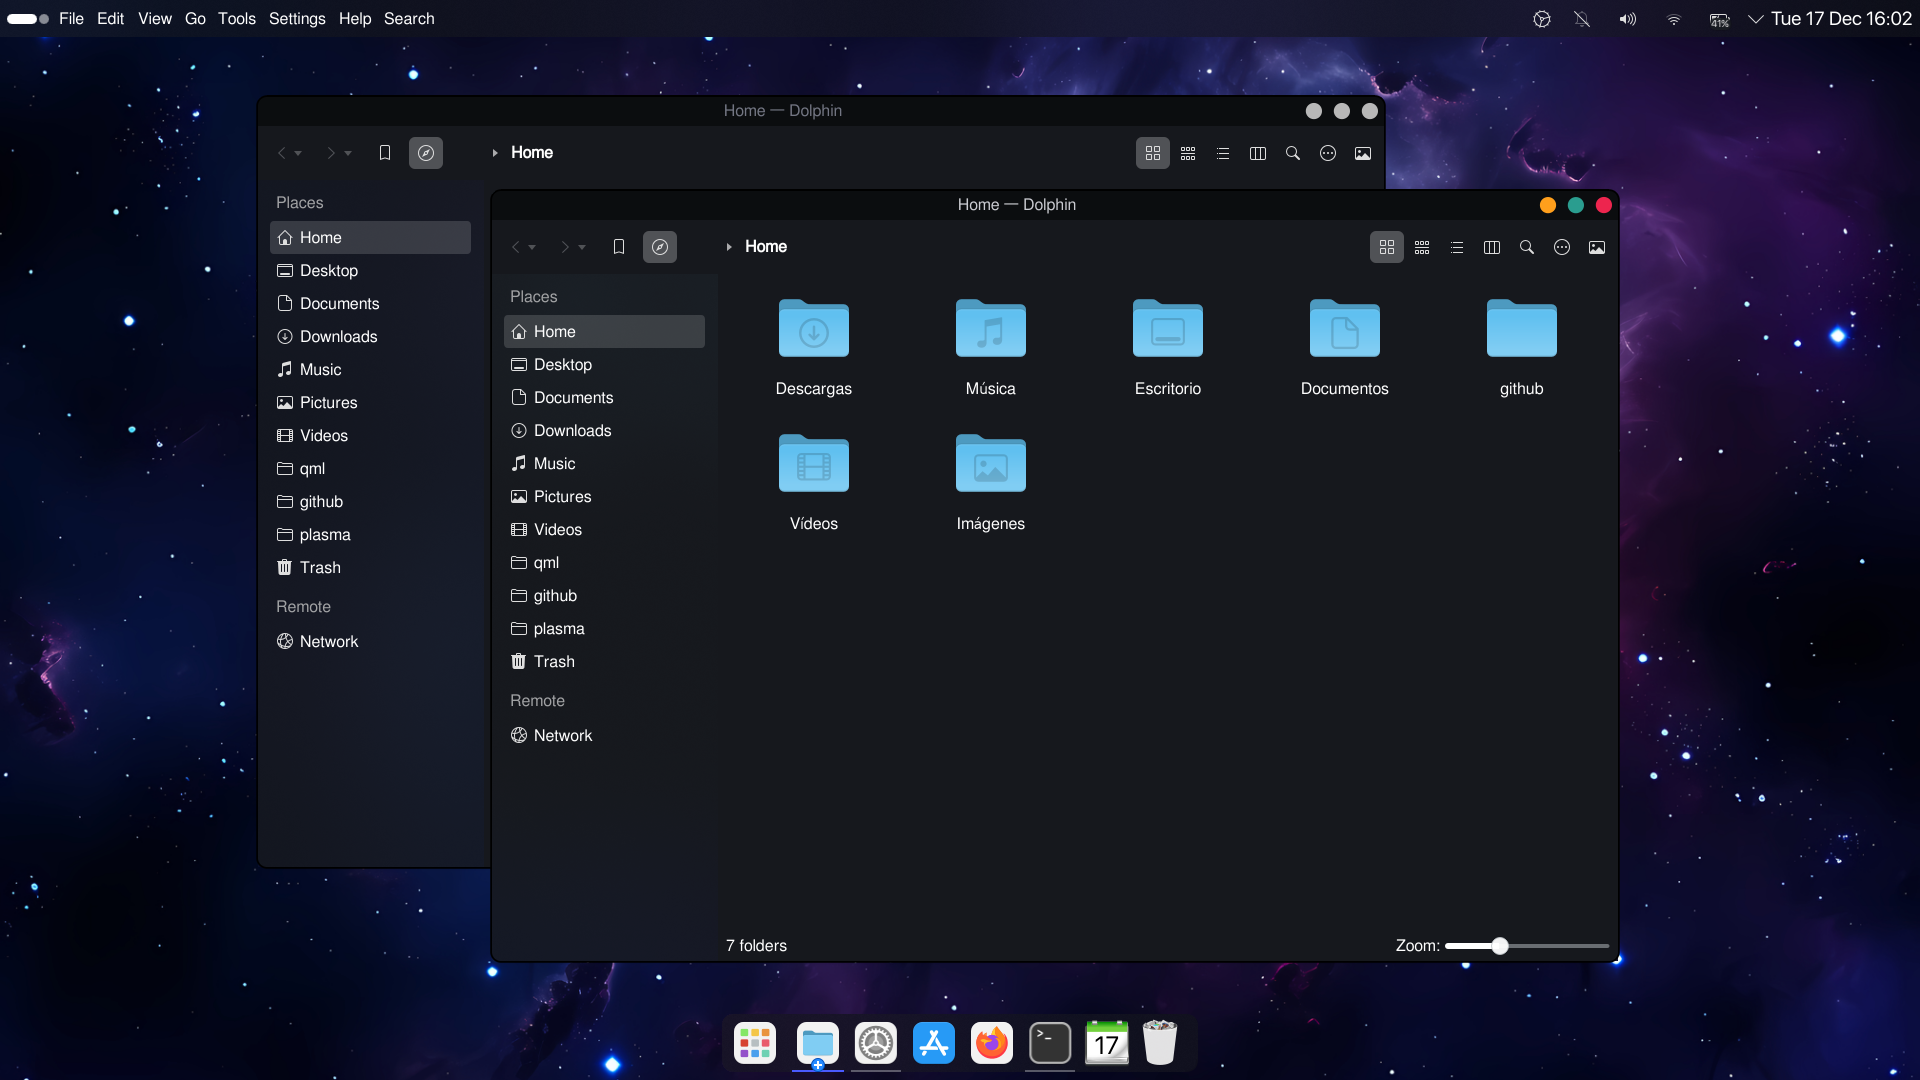Click bookmark icon in back Dolphin window
Screen dimensions: 1920x1080
(x=385, y=153)
